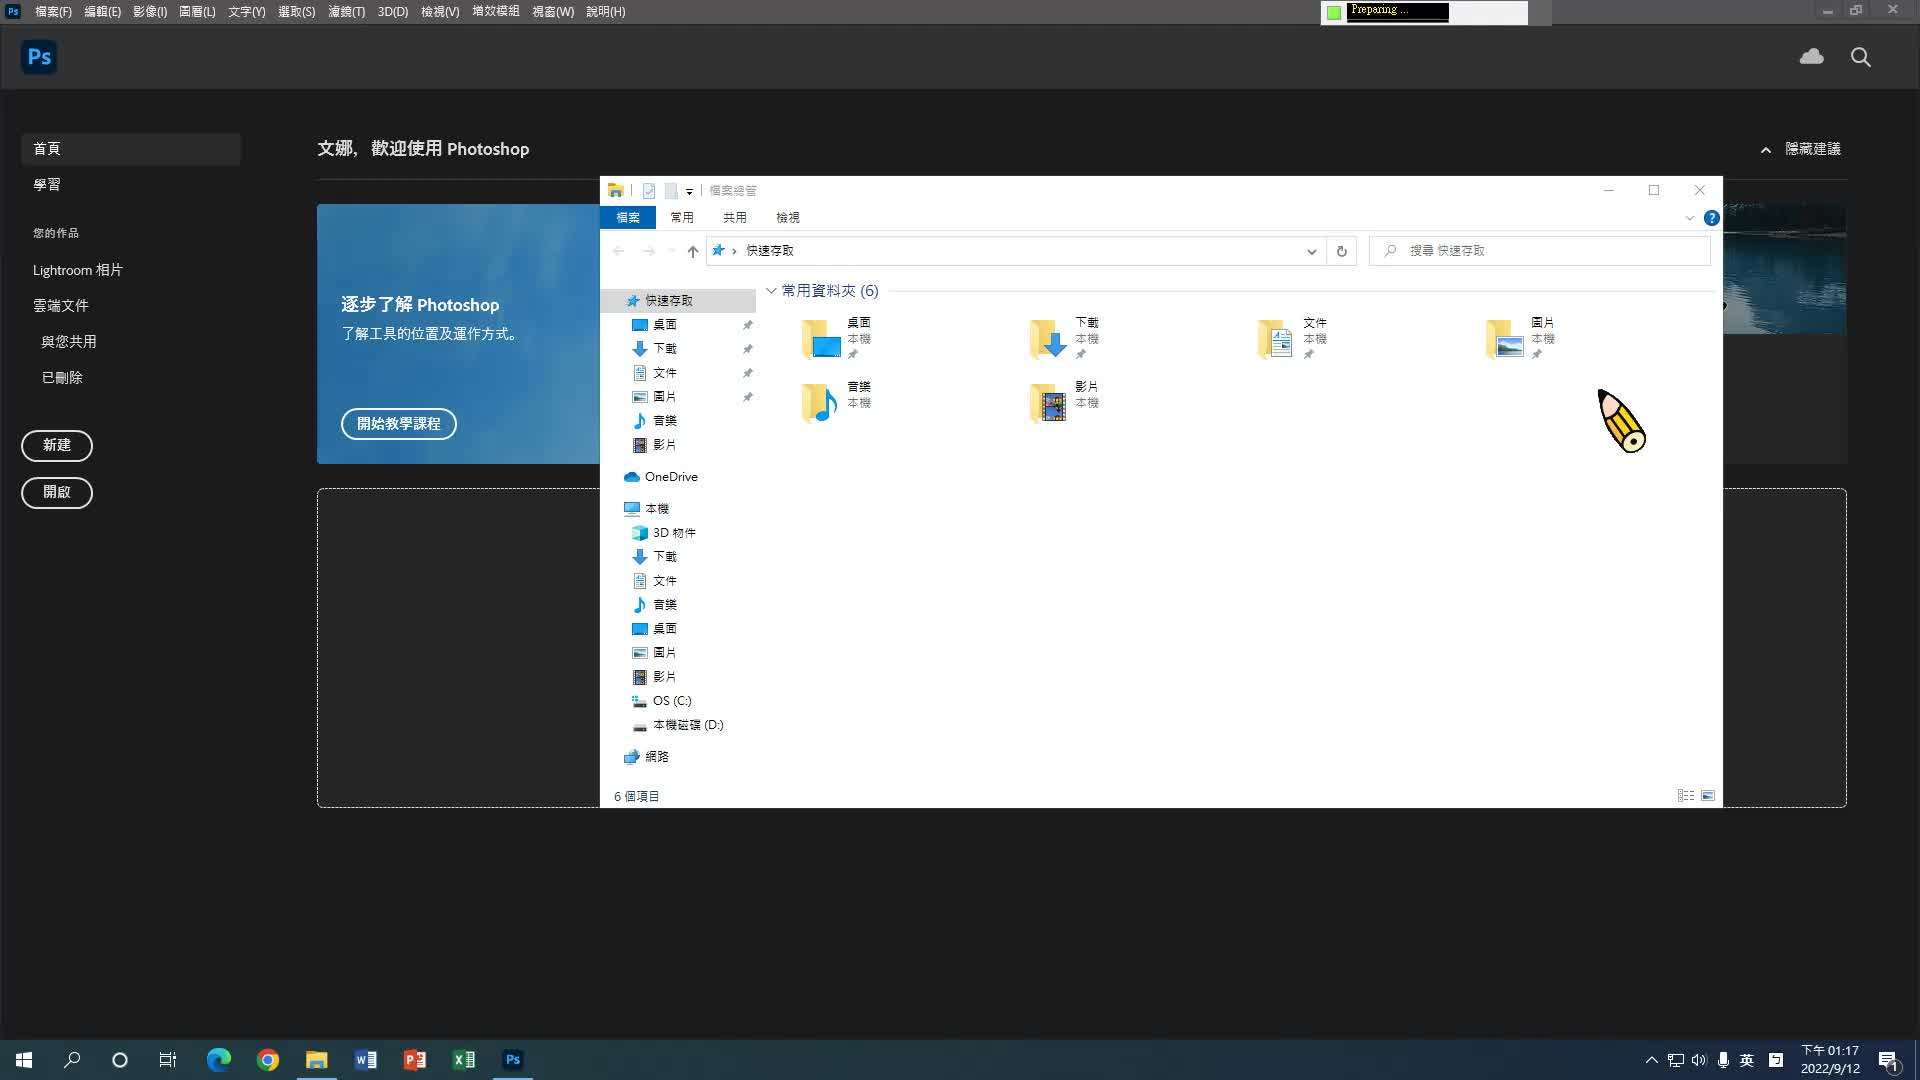This screenshot has width=1920, height=1080.
Task: Open the 檔案 tab in Explorer ribbon
Action: coord(628,218)
